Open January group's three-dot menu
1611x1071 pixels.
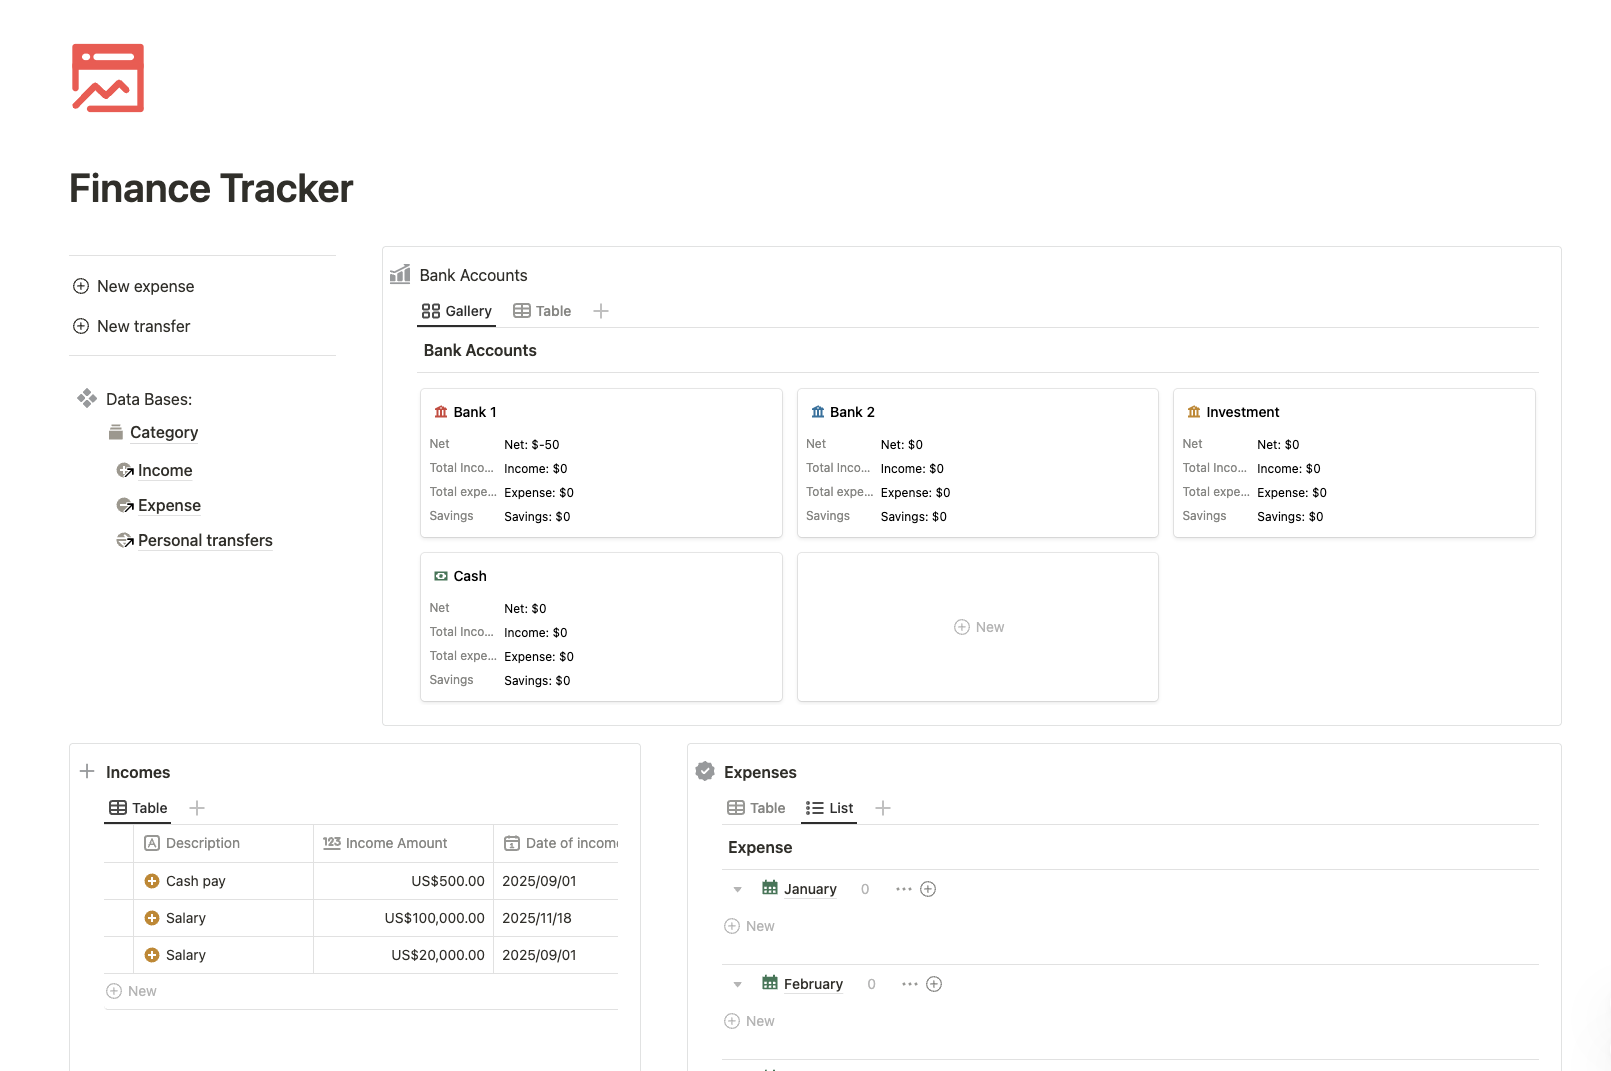pyautogui.click(x=903, y=889)
